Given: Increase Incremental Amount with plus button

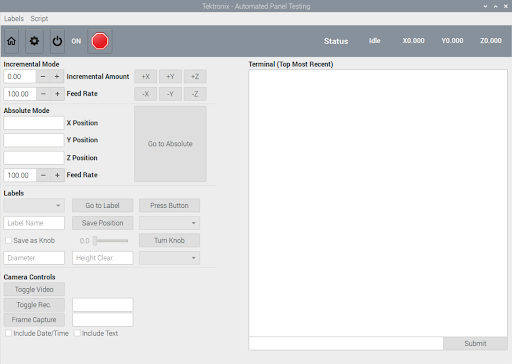Looking at the screenshot, I should coord(57,76).
